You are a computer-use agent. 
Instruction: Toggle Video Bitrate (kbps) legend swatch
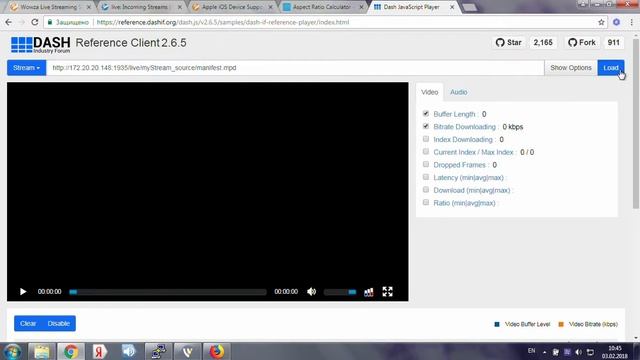pyautogui.click(x=561, y=324)
